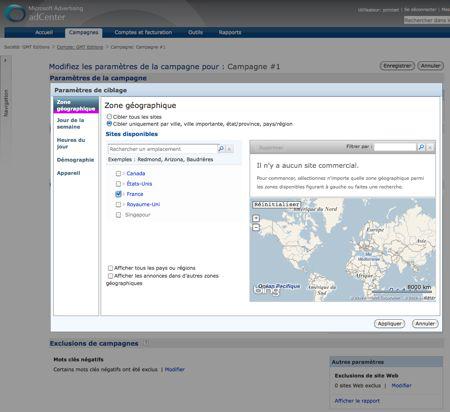Image resolution: width=450 pixels, height=412 pixels.
Task: Open the Campagnes menu tab
Action: (83, 32)
